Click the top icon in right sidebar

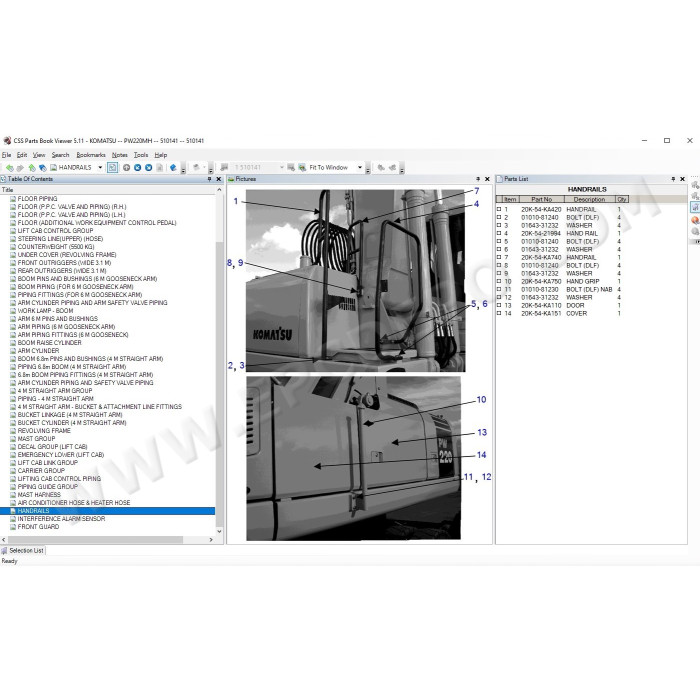point(695,184)
